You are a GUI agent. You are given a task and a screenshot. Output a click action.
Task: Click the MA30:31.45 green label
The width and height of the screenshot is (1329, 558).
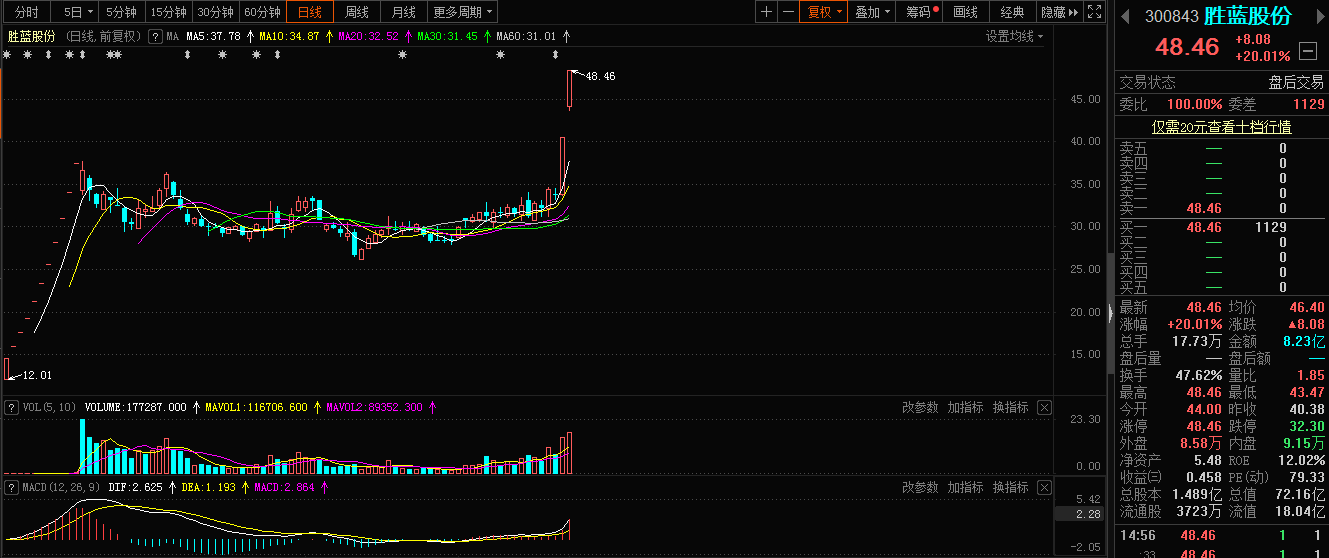447,36
